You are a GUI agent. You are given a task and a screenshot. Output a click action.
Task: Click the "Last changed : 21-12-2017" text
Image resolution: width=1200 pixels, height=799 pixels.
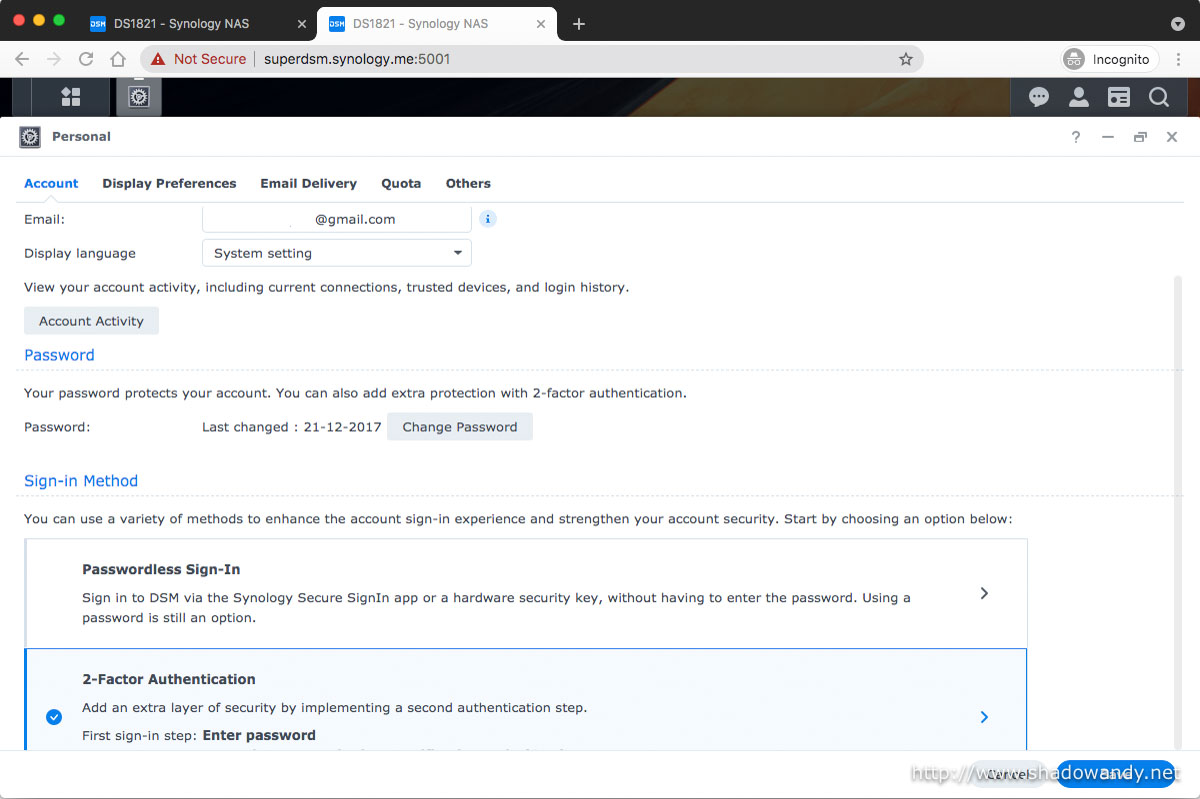292,427
